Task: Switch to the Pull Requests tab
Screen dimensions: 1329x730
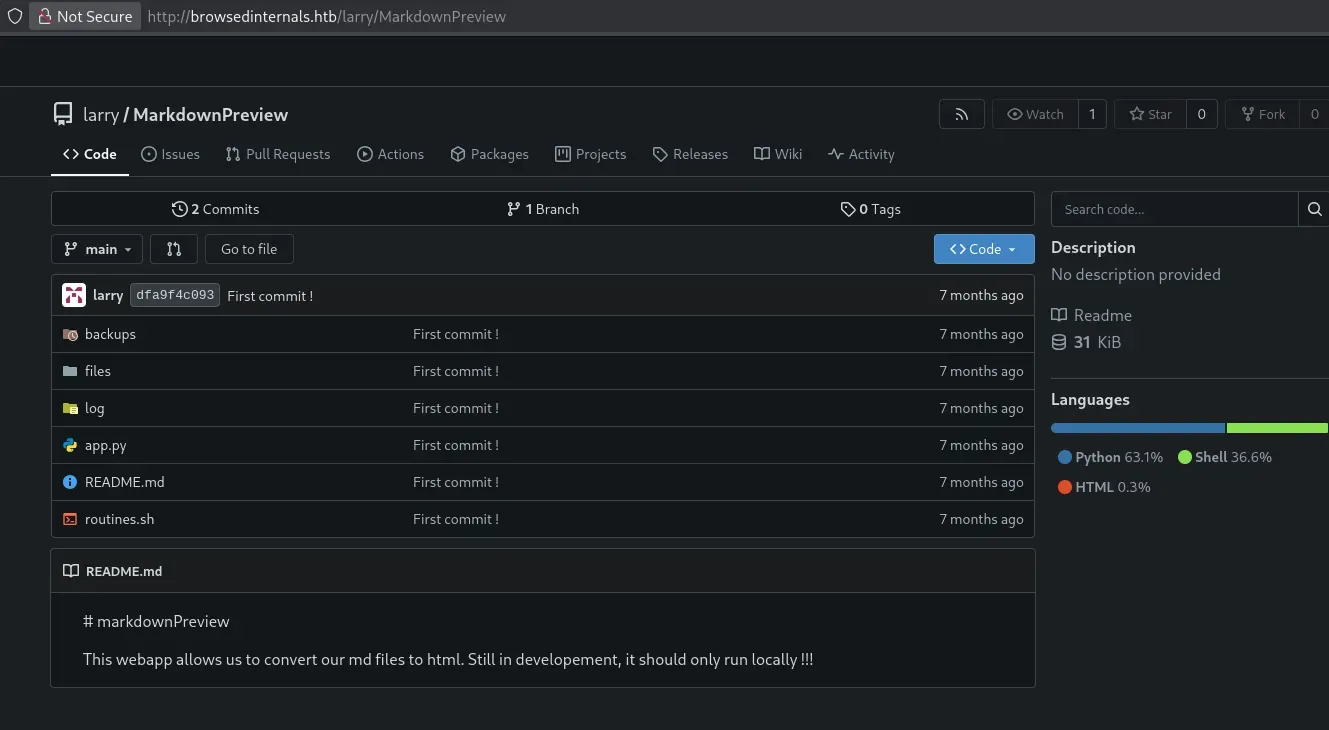Action: coord(278,154)
